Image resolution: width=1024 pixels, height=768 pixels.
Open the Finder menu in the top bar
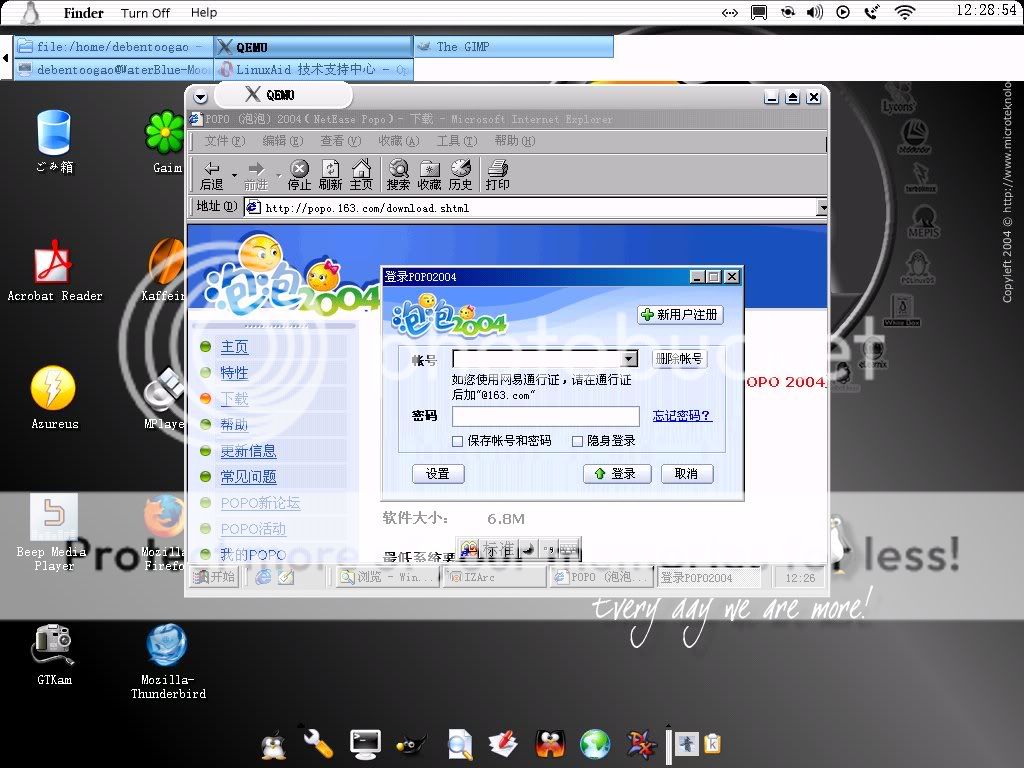84,13
